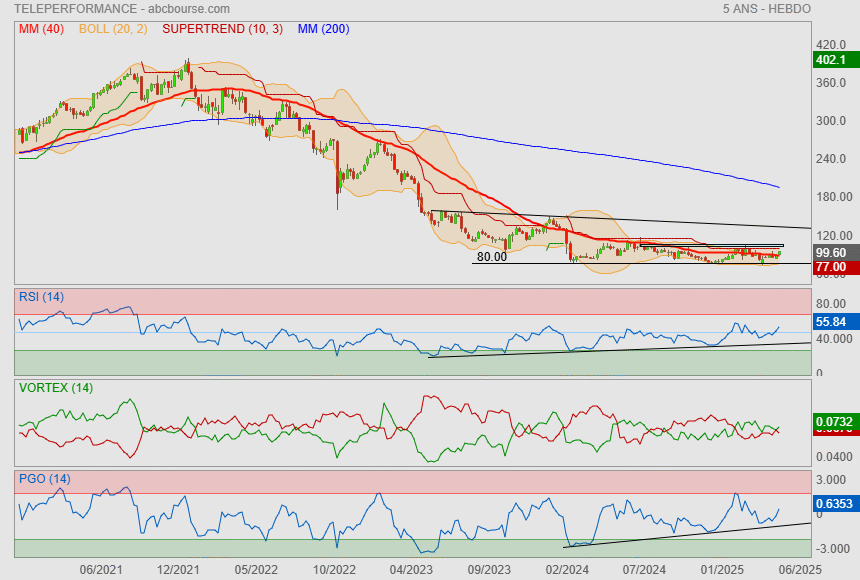Image resolution: width=860 pixels, height=580 pixels.
Task: Click the 09/2023 date label
Action: tap(489, 570)
